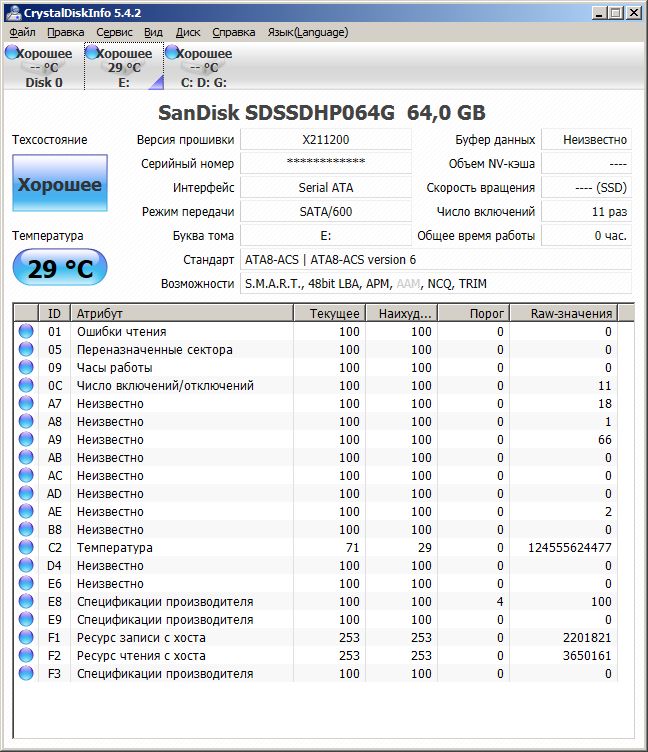Screen dimensions: 648x752
Task: Click the 11 раз power-on count field
Action: tap(586, 212)
